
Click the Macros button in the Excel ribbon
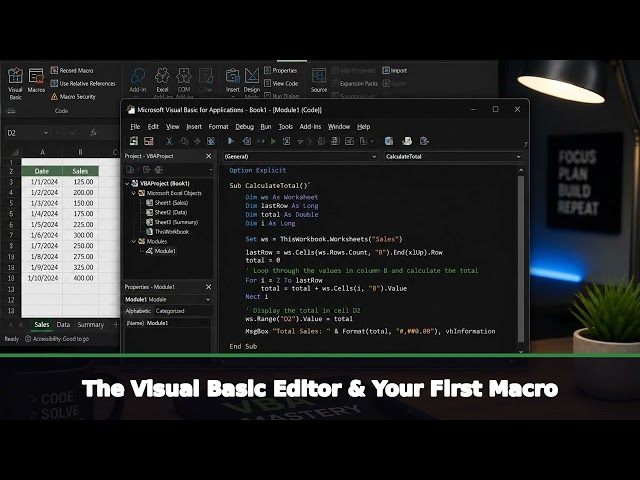(36, 80)
